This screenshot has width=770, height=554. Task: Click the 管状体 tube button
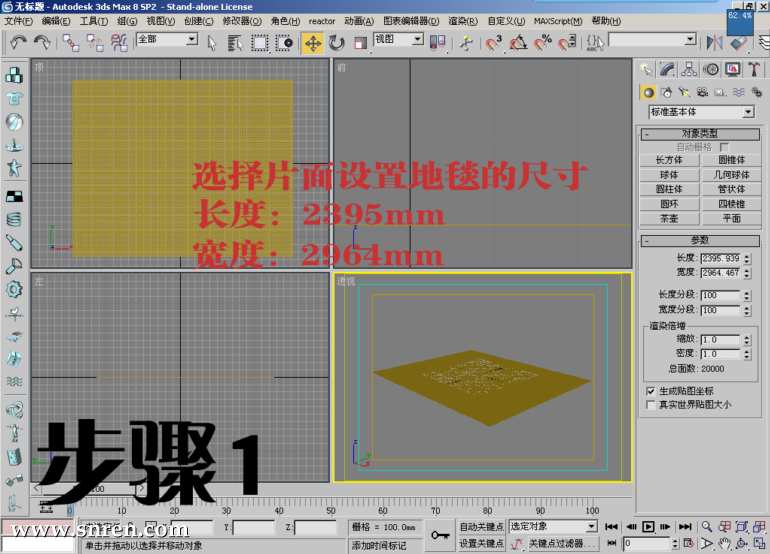[731, 189]
